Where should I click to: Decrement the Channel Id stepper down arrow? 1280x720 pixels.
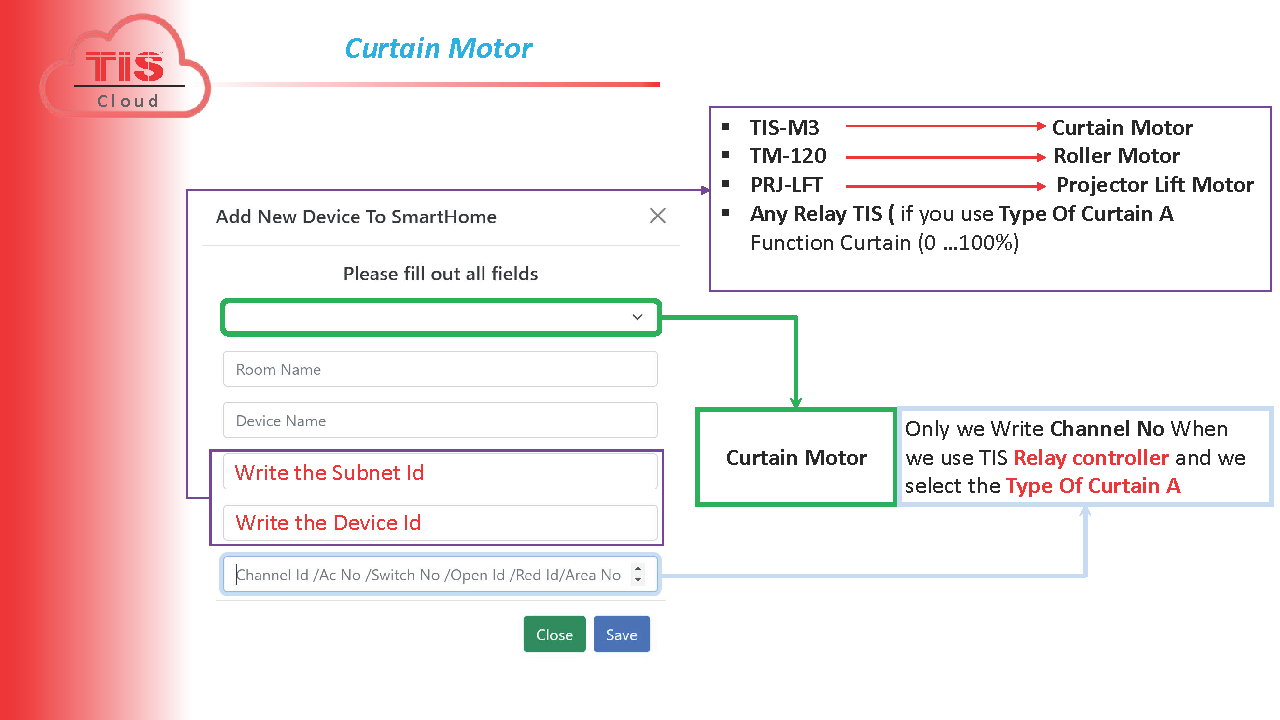click(x=639, y=581)
